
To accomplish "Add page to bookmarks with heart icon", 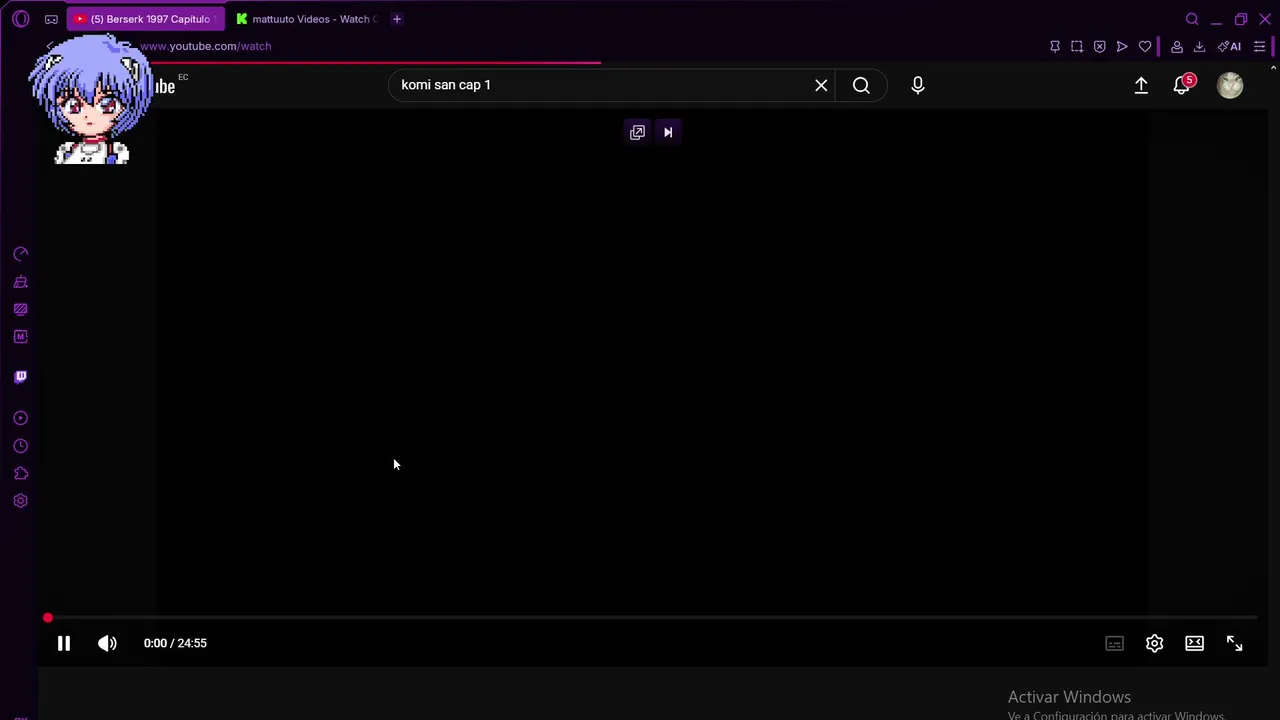I will 1145,46.
